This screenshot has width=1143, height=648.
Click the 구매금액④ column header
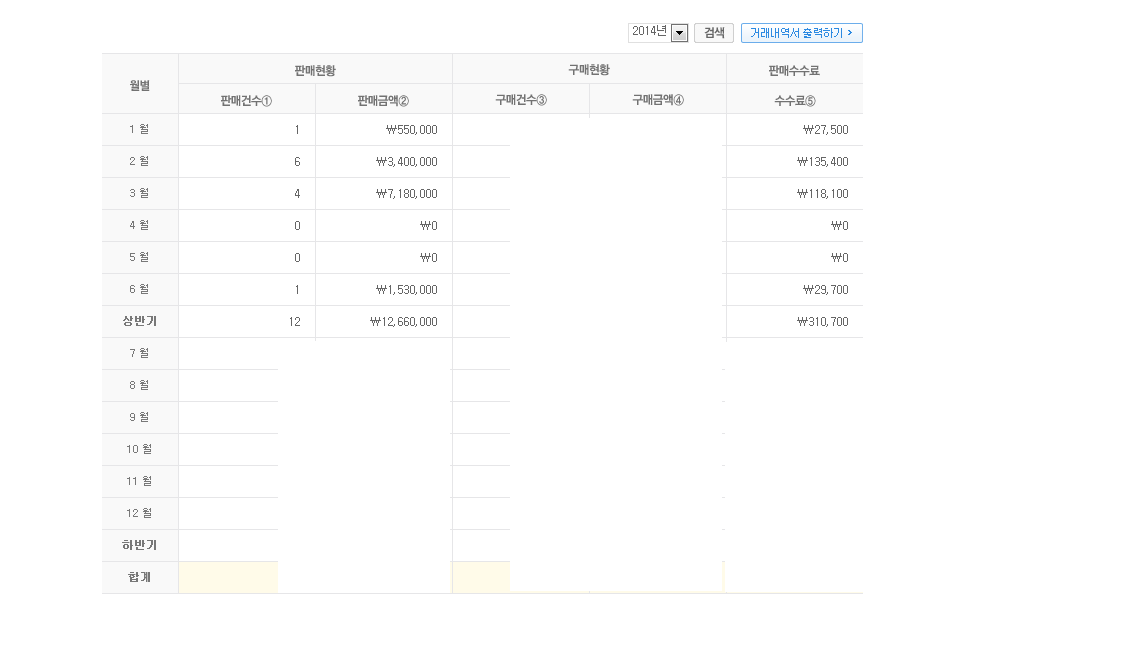(658, 100)
